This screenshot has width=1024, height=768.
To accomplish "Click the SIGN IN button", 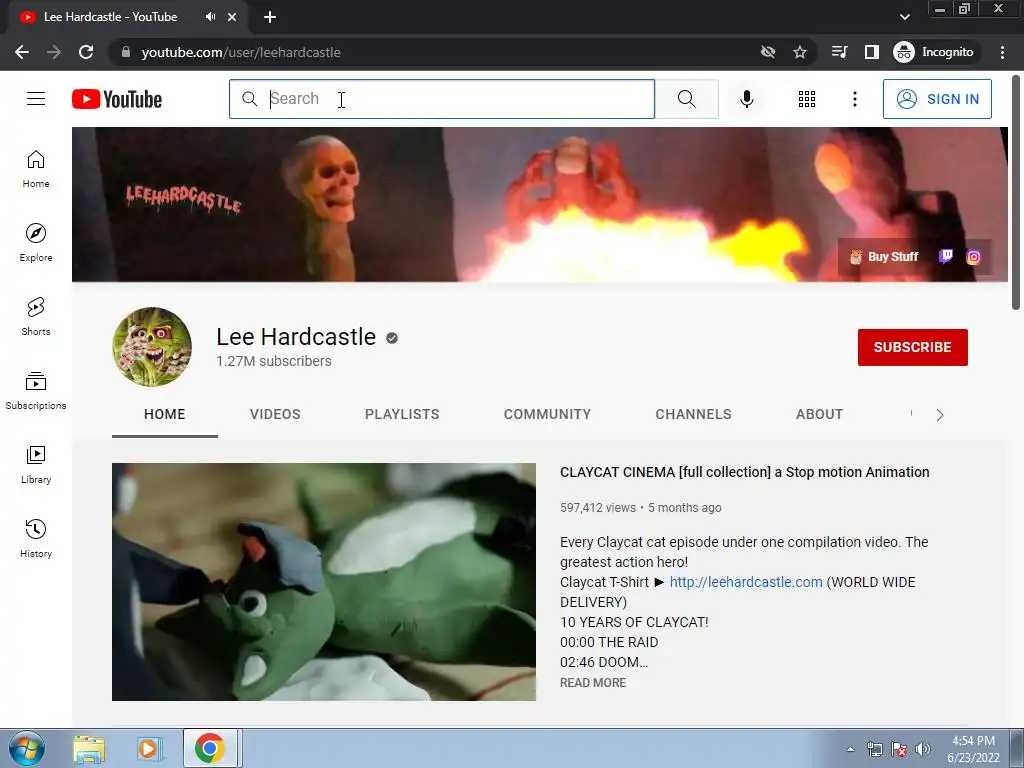I will coord(937,99).
